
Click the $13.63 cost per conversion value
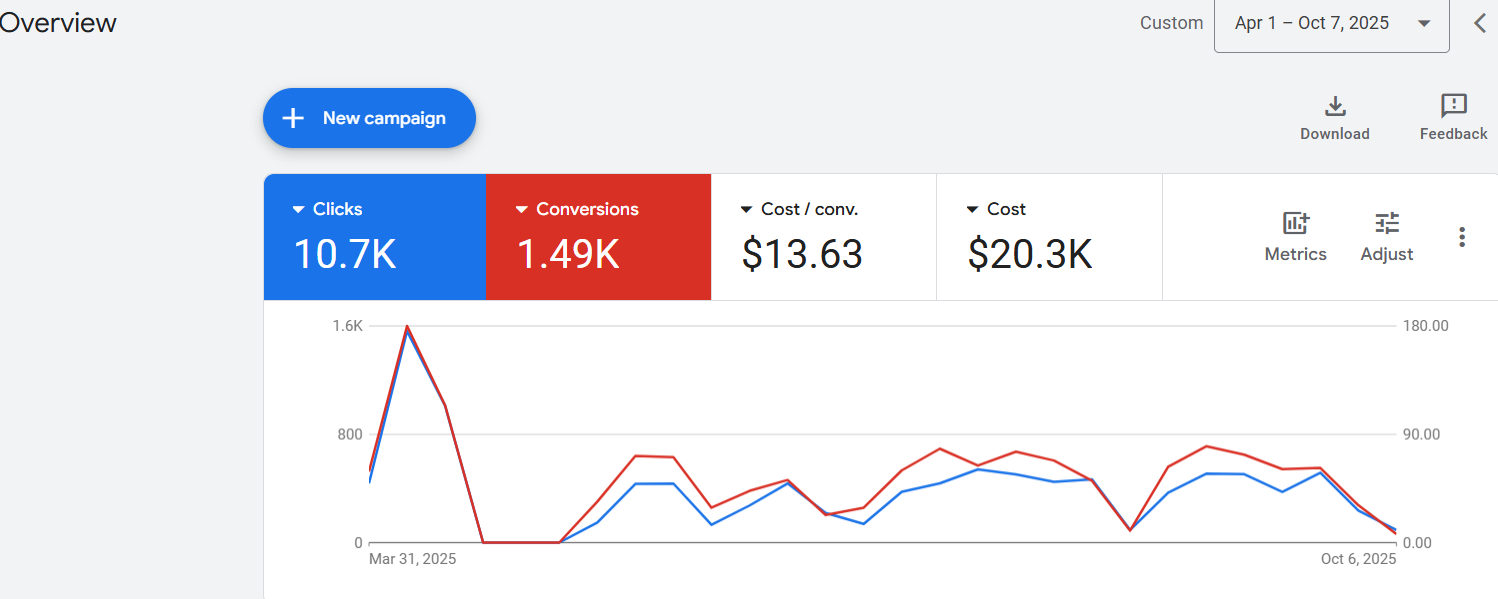coord(802,255)
